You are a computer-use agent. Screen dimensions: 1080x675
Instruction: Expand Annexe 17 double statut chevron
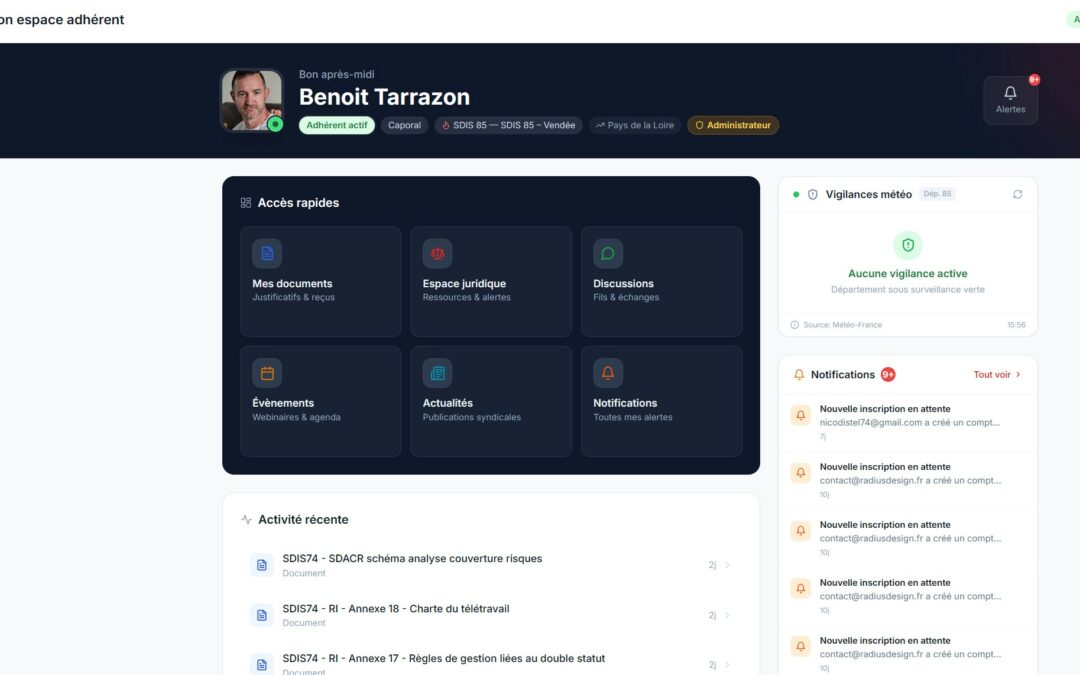[727, 665]
